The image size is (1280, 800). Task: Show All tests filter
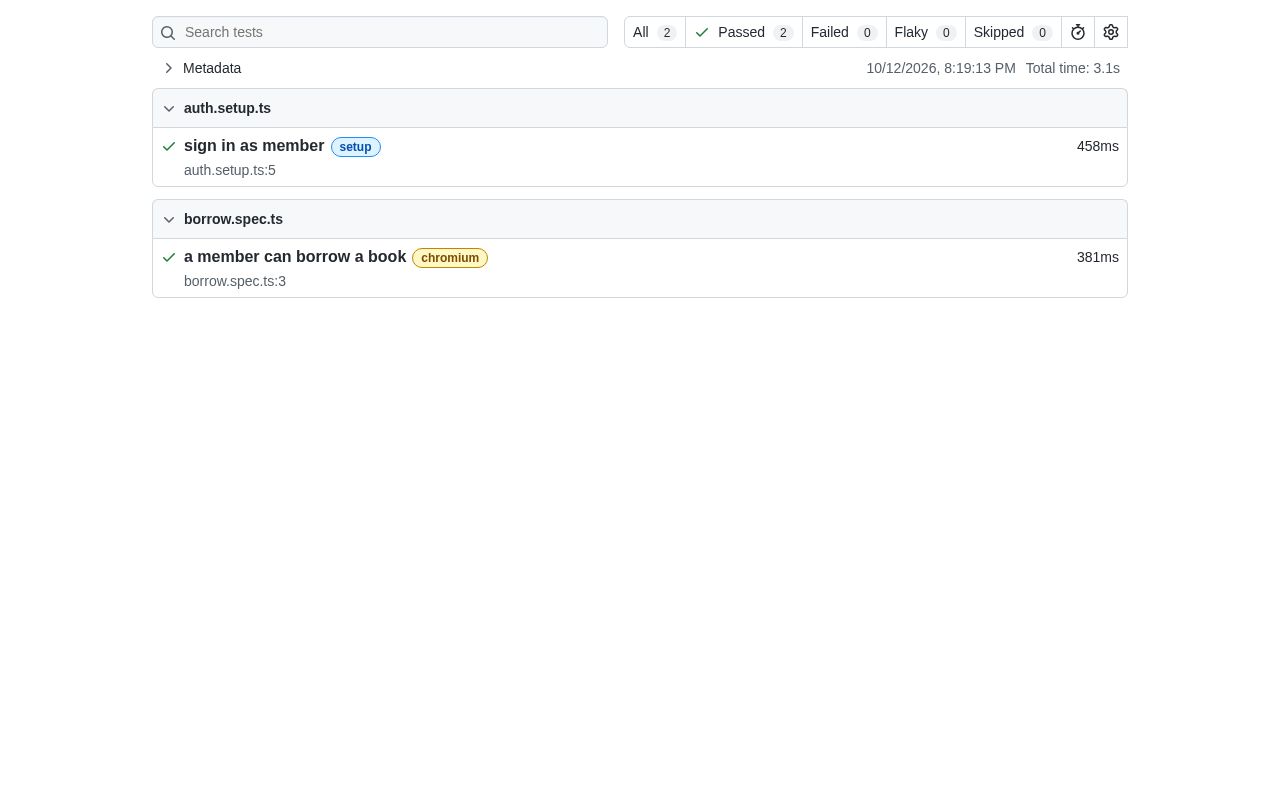(x=655, y=32)
